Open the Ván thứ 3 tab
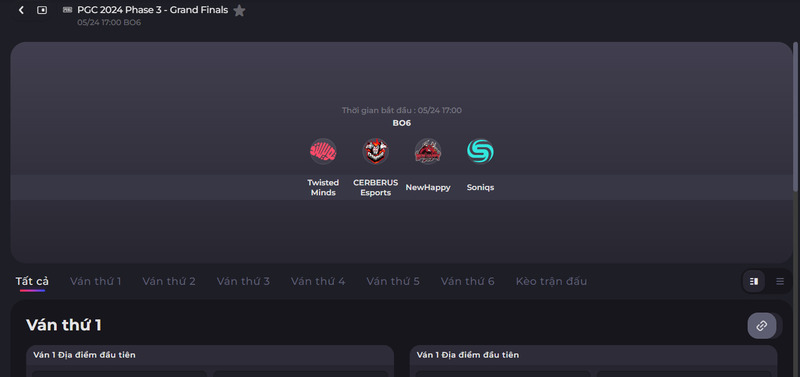The width and height of the screenshot is (800, 377). click(x=243, y=281)
